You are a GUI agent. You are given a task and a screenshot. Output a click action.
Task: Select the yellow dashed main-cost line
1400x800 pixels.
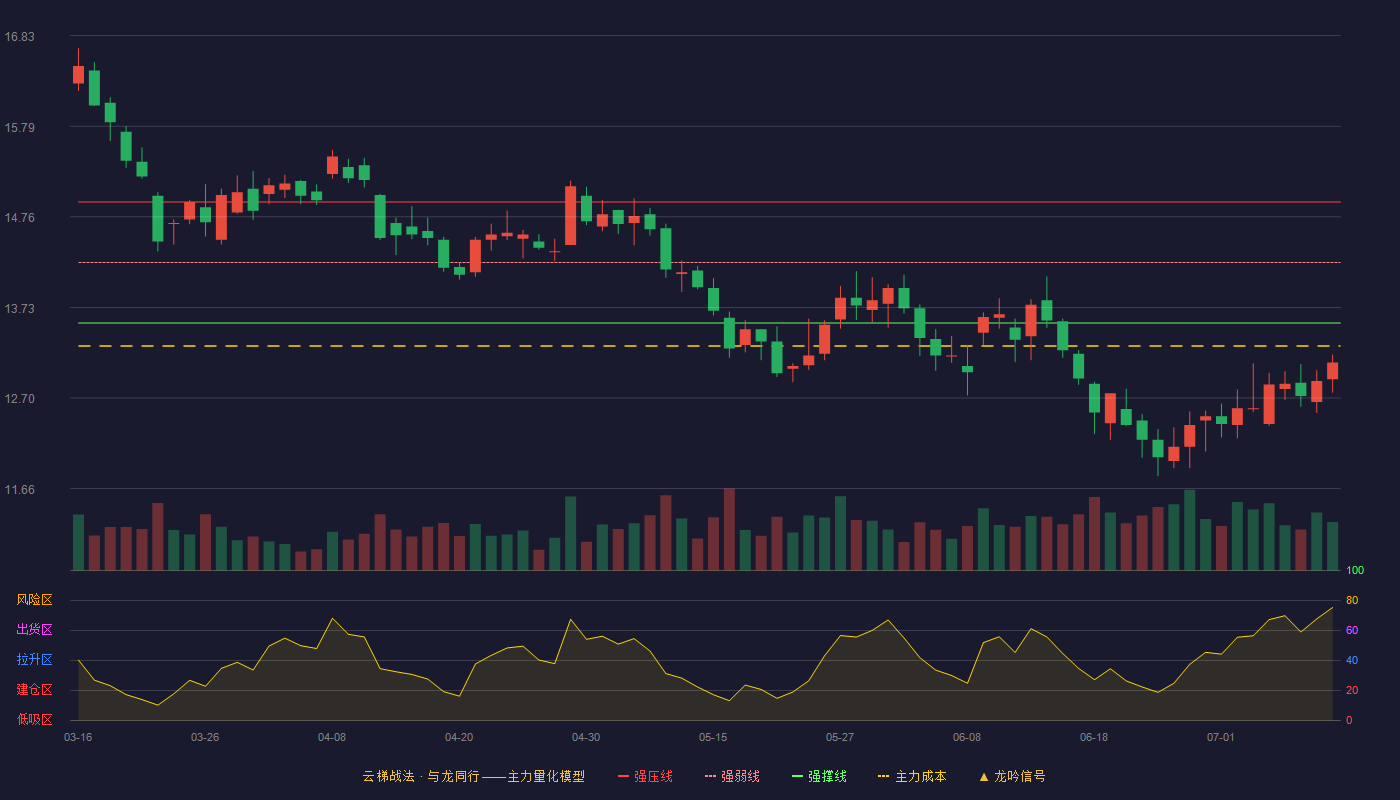(x=709, y=346)
